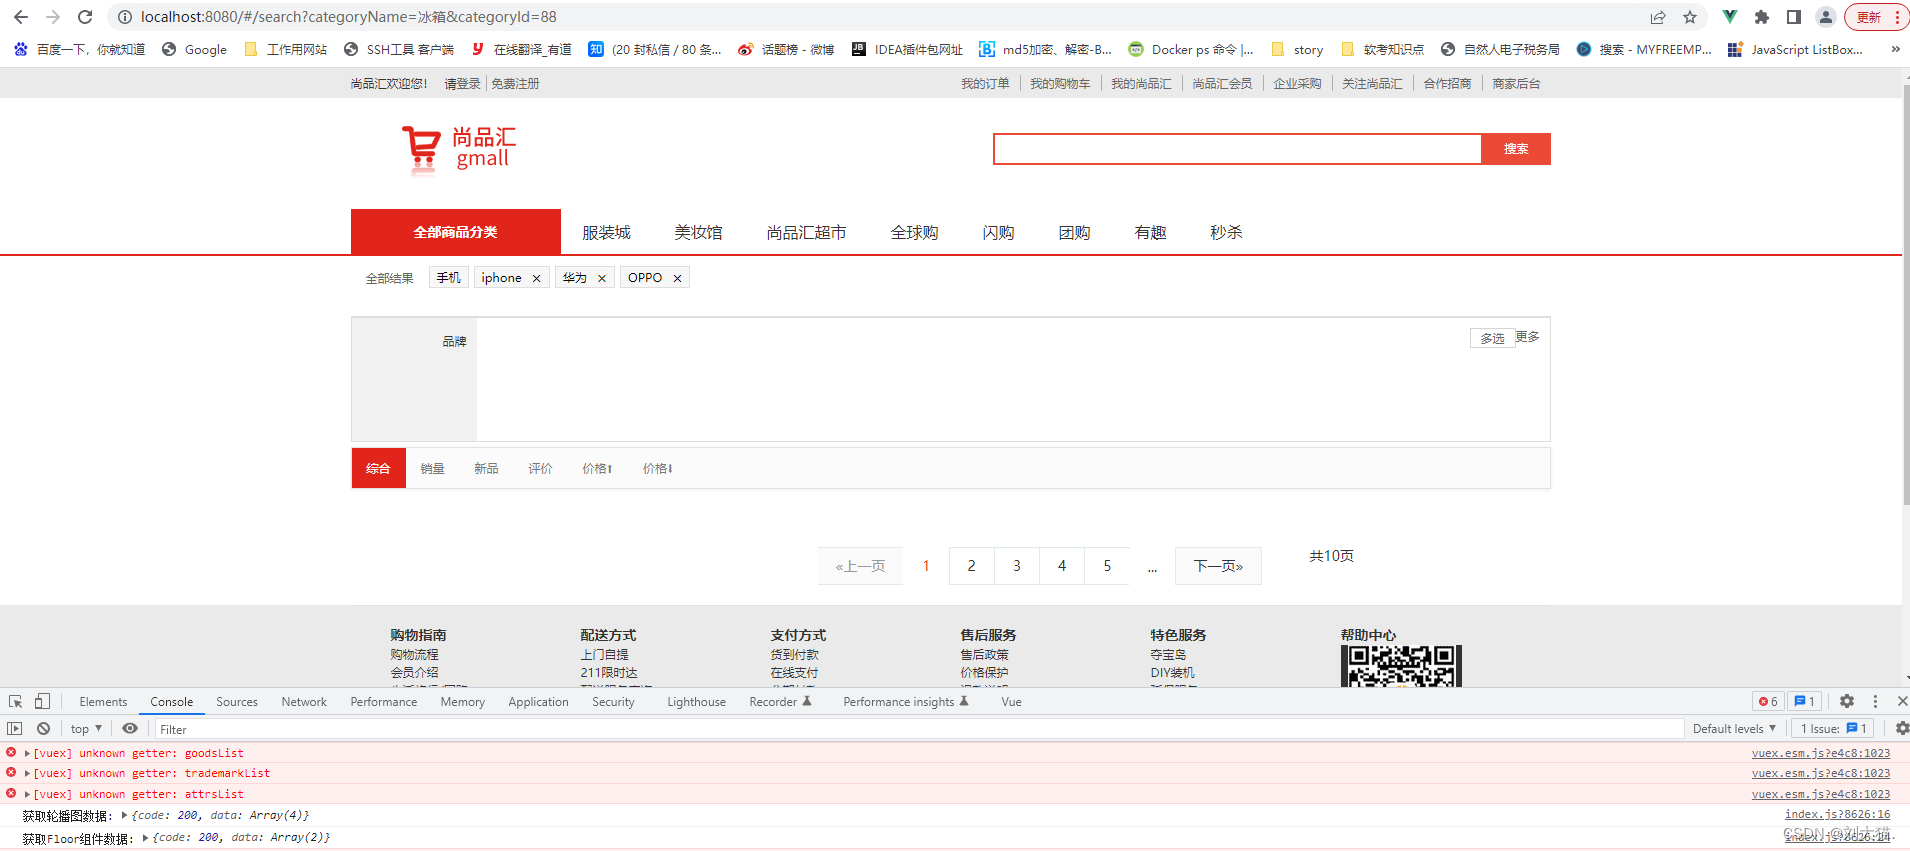Switch to the Elements tab
The height and width of the screenshot is (851, 1910).
tap(103, 702)
